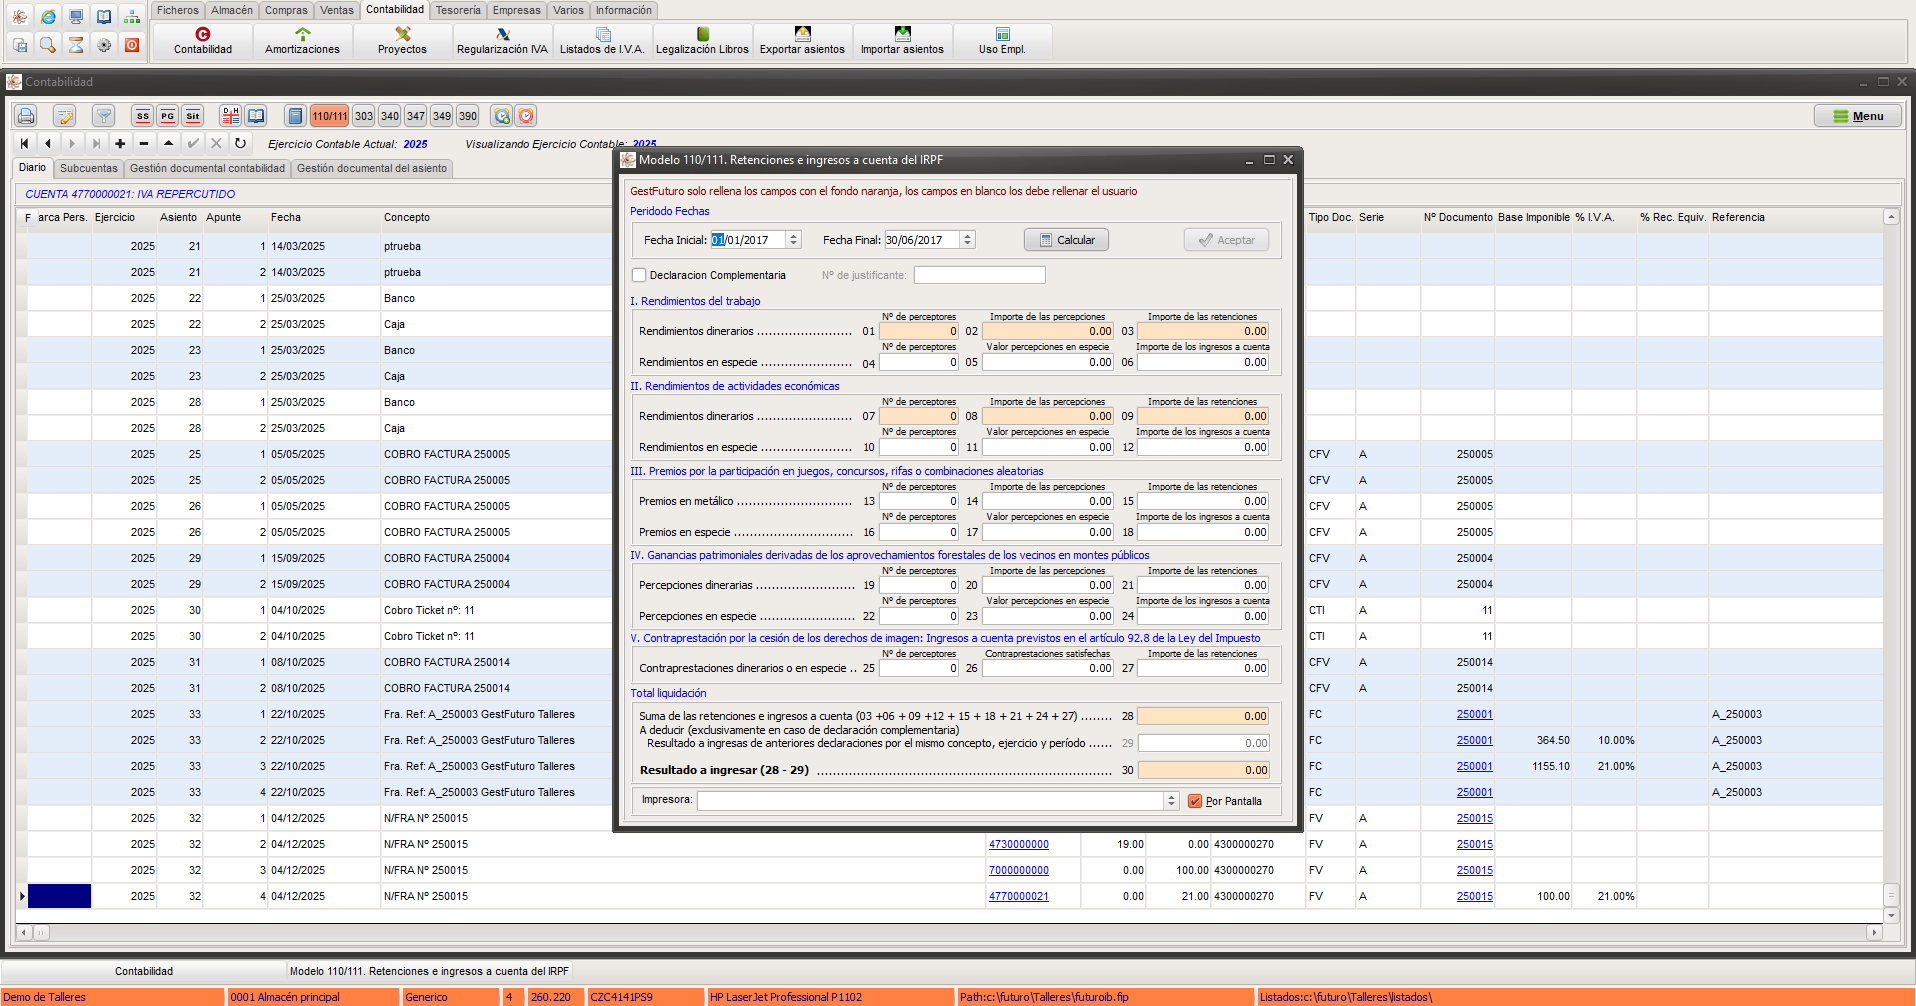Open model 303 from toolbar
1916x1006 pixels.
point(364,116)
